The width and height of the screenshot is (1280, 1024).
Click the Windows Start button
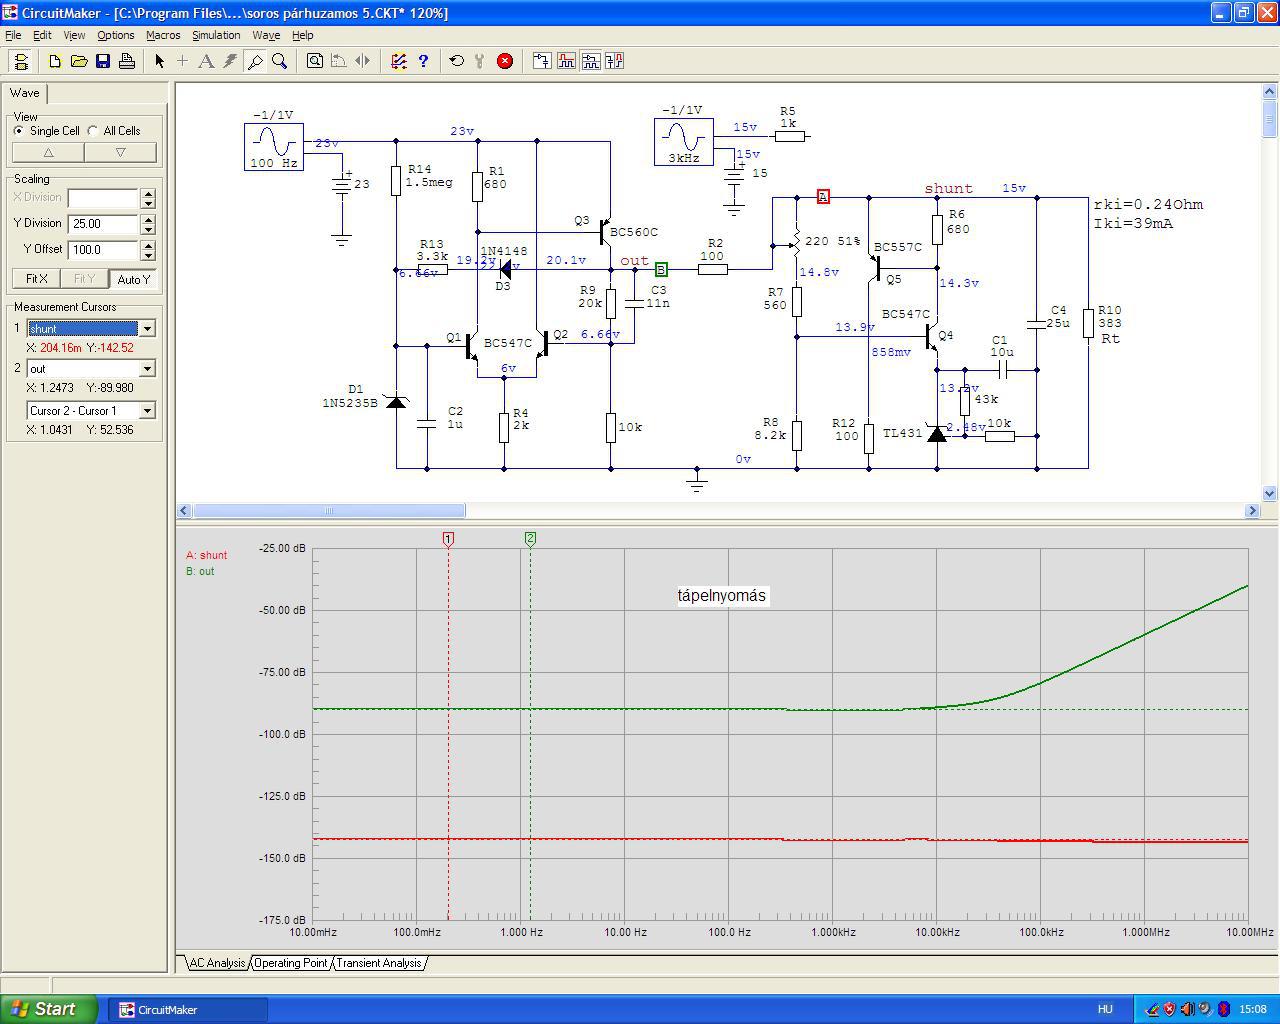[48, 1009]
